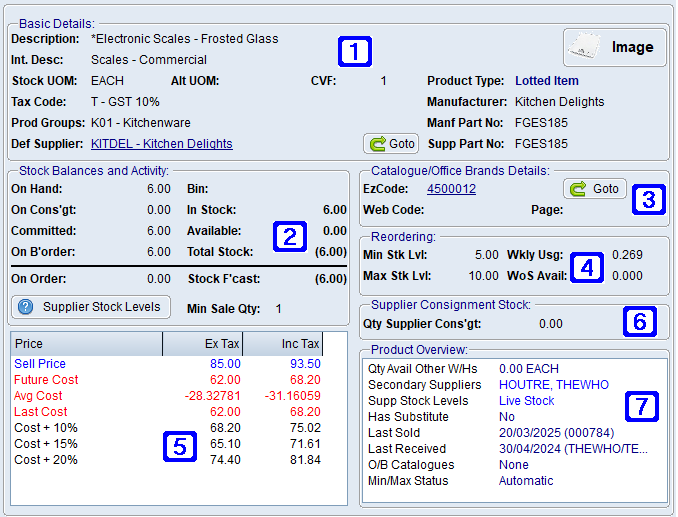Click Goto button beside Def Supplier
The width and height of the screenshot is (678, 517).
[x=391, y=144]
